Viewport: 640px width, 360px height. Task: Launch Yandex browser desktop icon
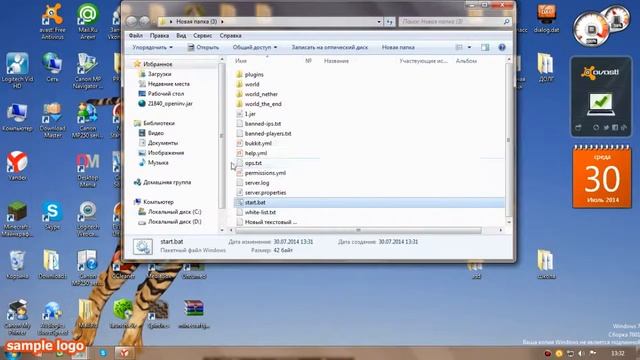tap(17, 166)
